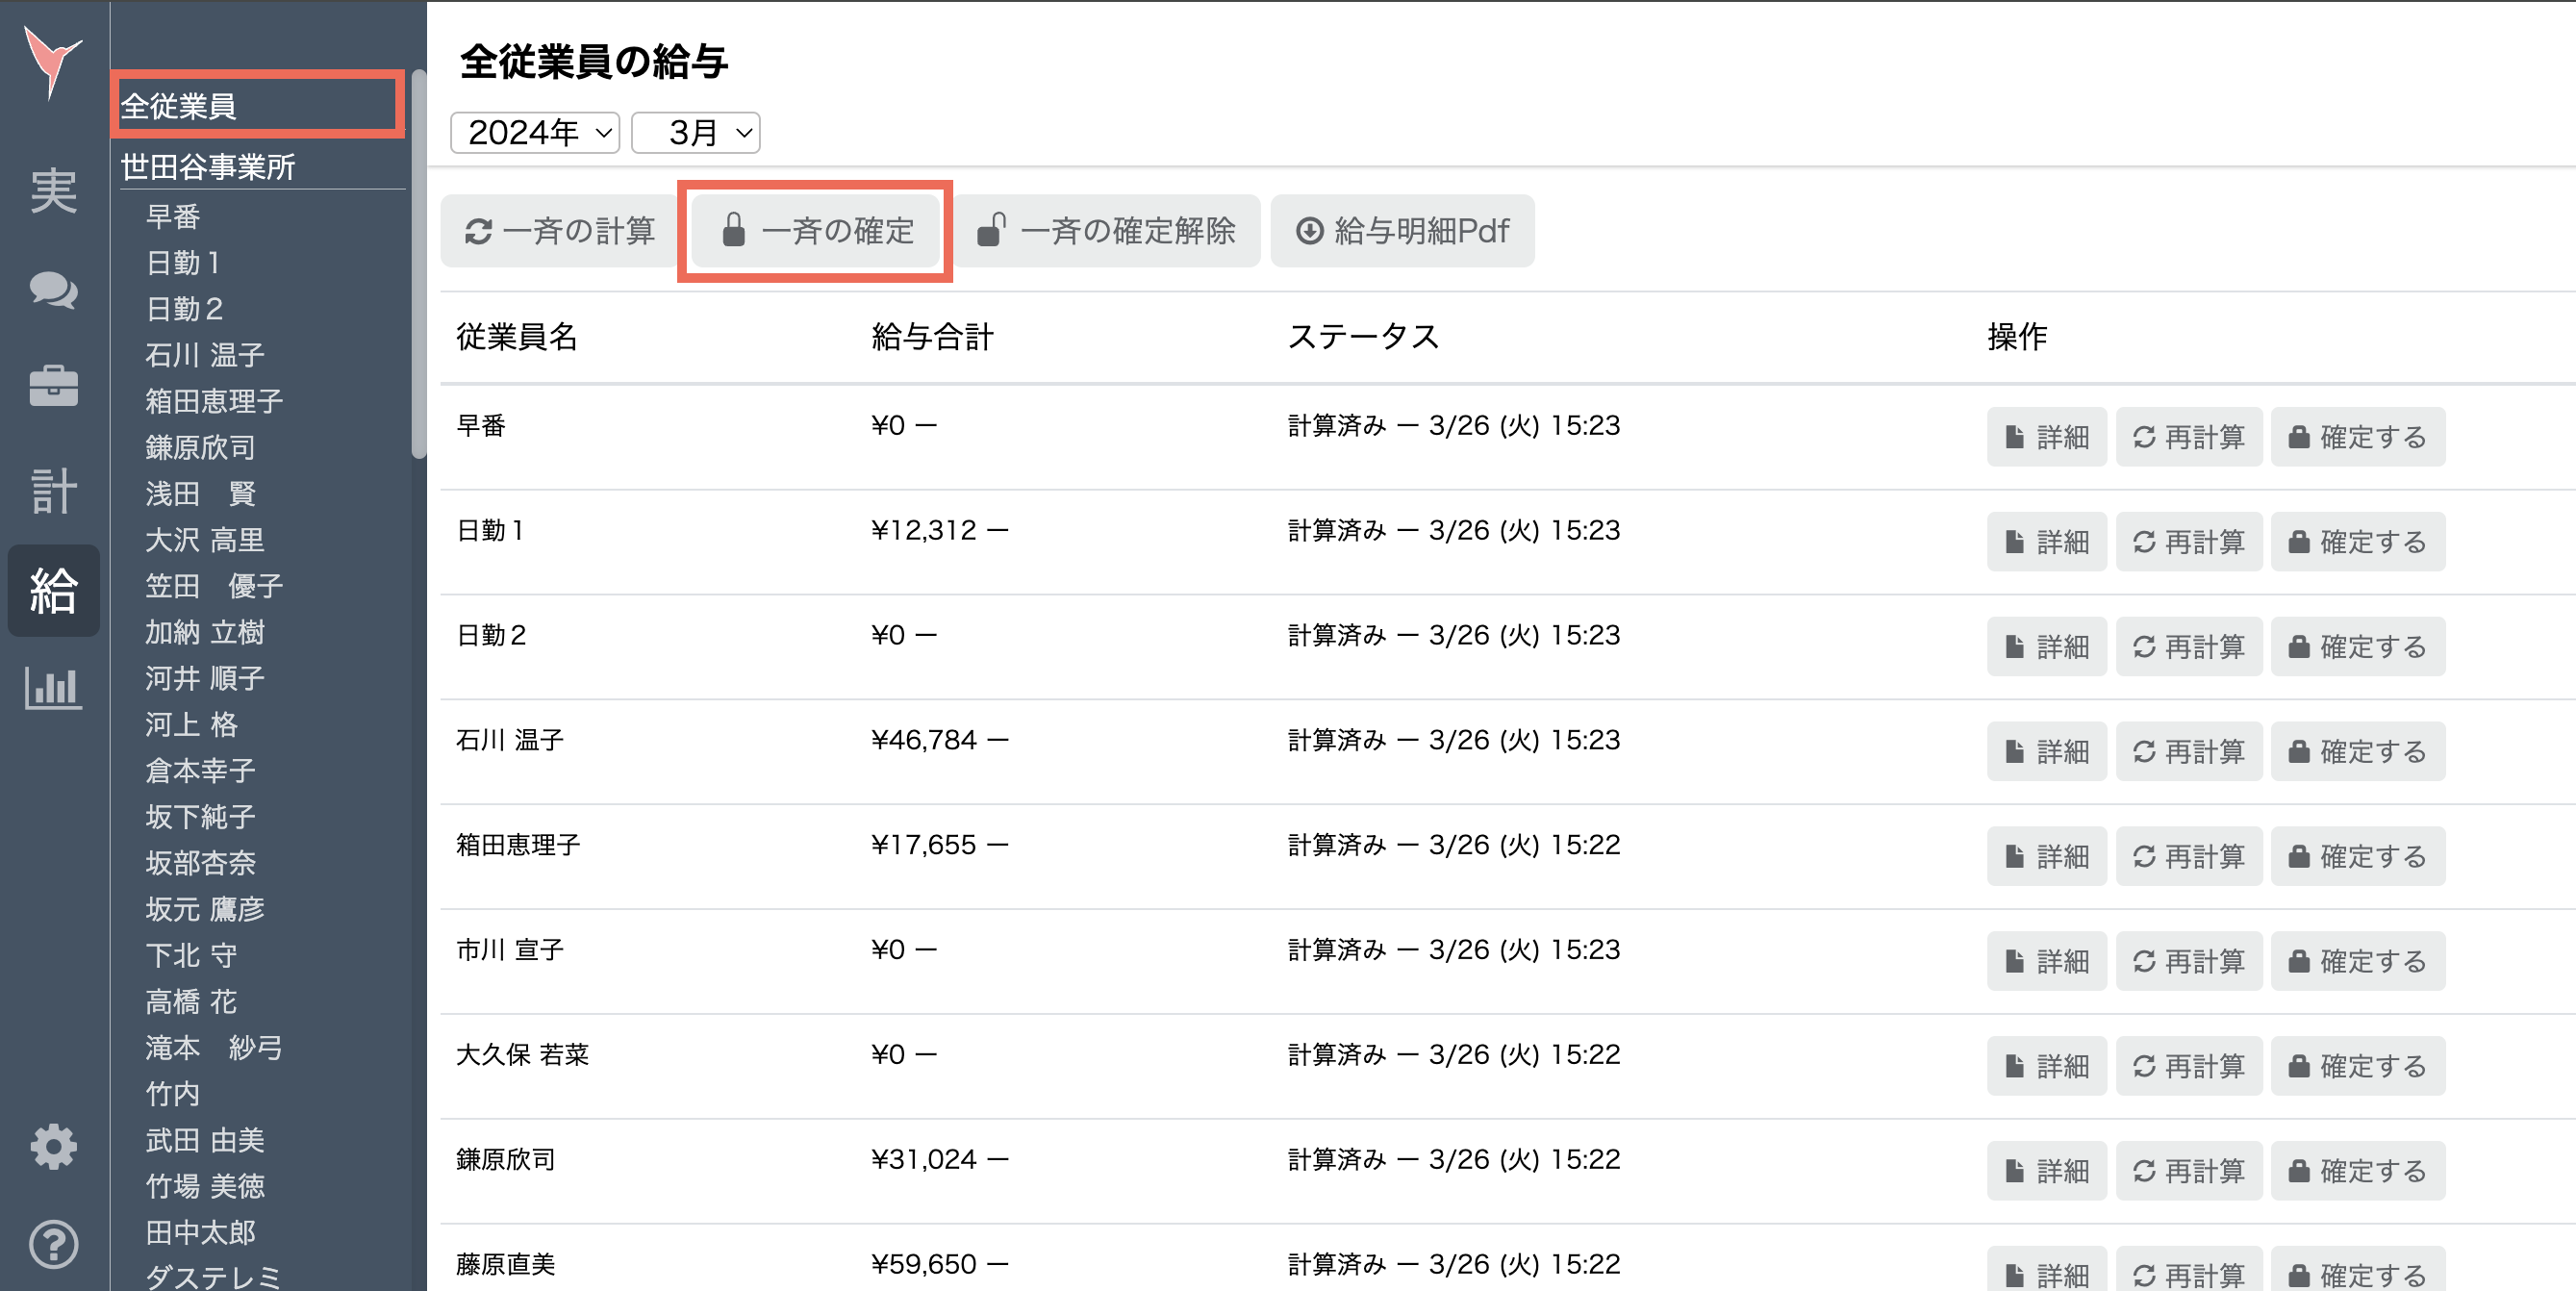Click the 一斉の確定解除 unlock button
This screenshot has width=2576, height=1291.
1106,231
